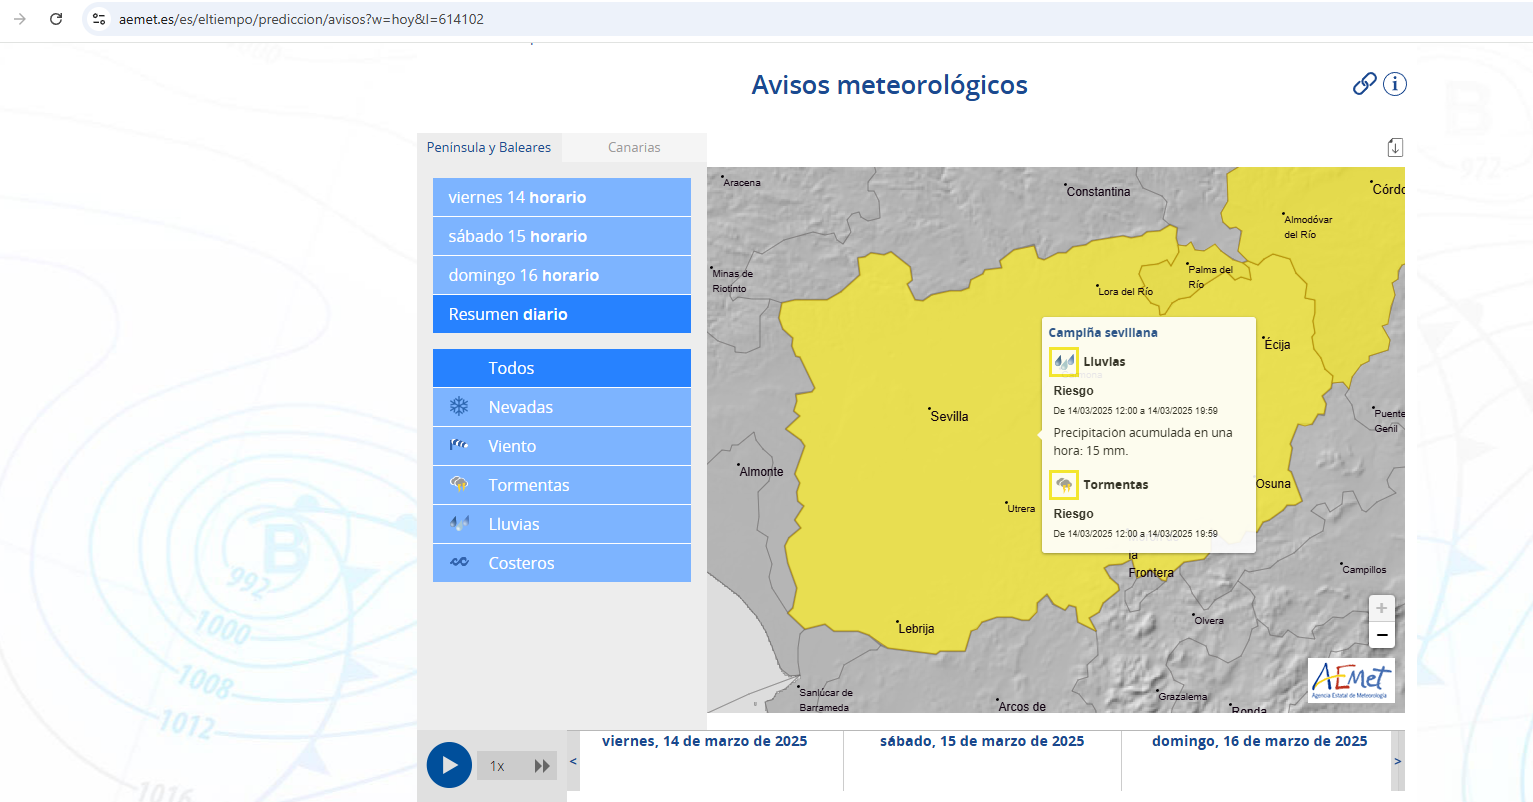Zoom out on the map
Viewport: 1533px width, 802px height.
[x=1381, y=635]
